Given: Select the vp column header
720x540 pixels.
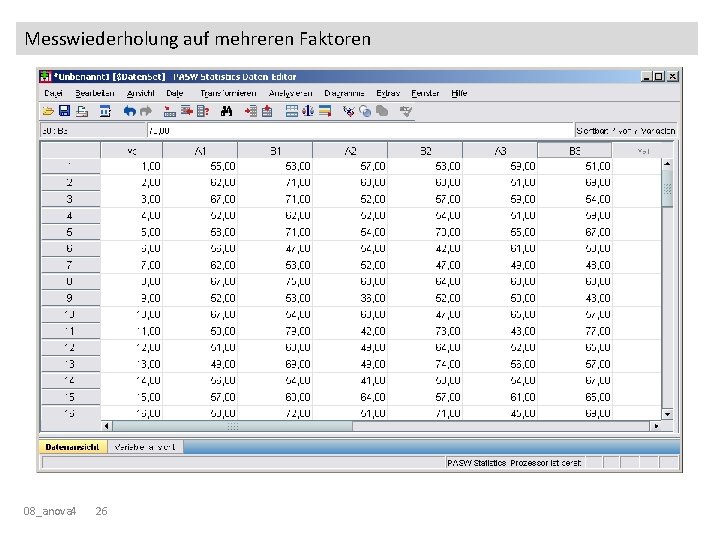Looking at the screenshot, I should pyautogui.click(x=132, y=151).
